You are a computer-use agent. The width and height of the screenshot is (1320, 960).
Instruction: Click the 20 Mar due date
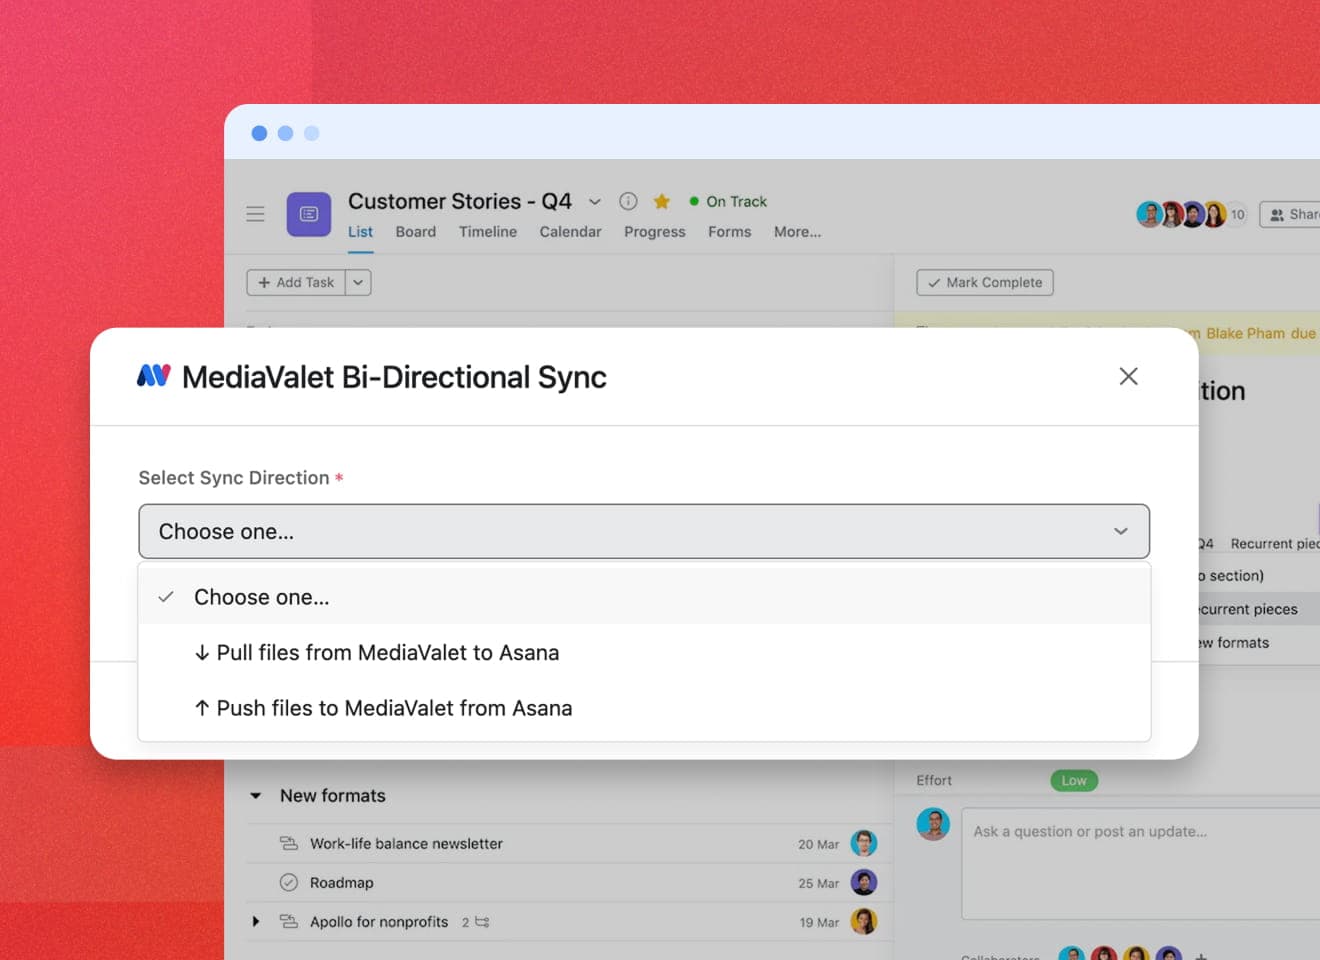[819, 845]
